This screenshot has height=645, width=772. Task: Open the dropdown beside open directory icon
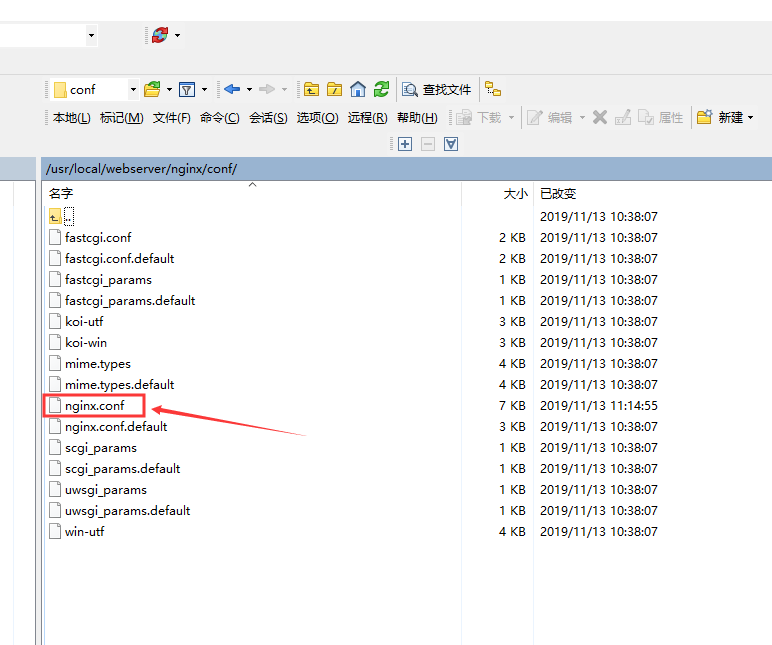point(169,90)
